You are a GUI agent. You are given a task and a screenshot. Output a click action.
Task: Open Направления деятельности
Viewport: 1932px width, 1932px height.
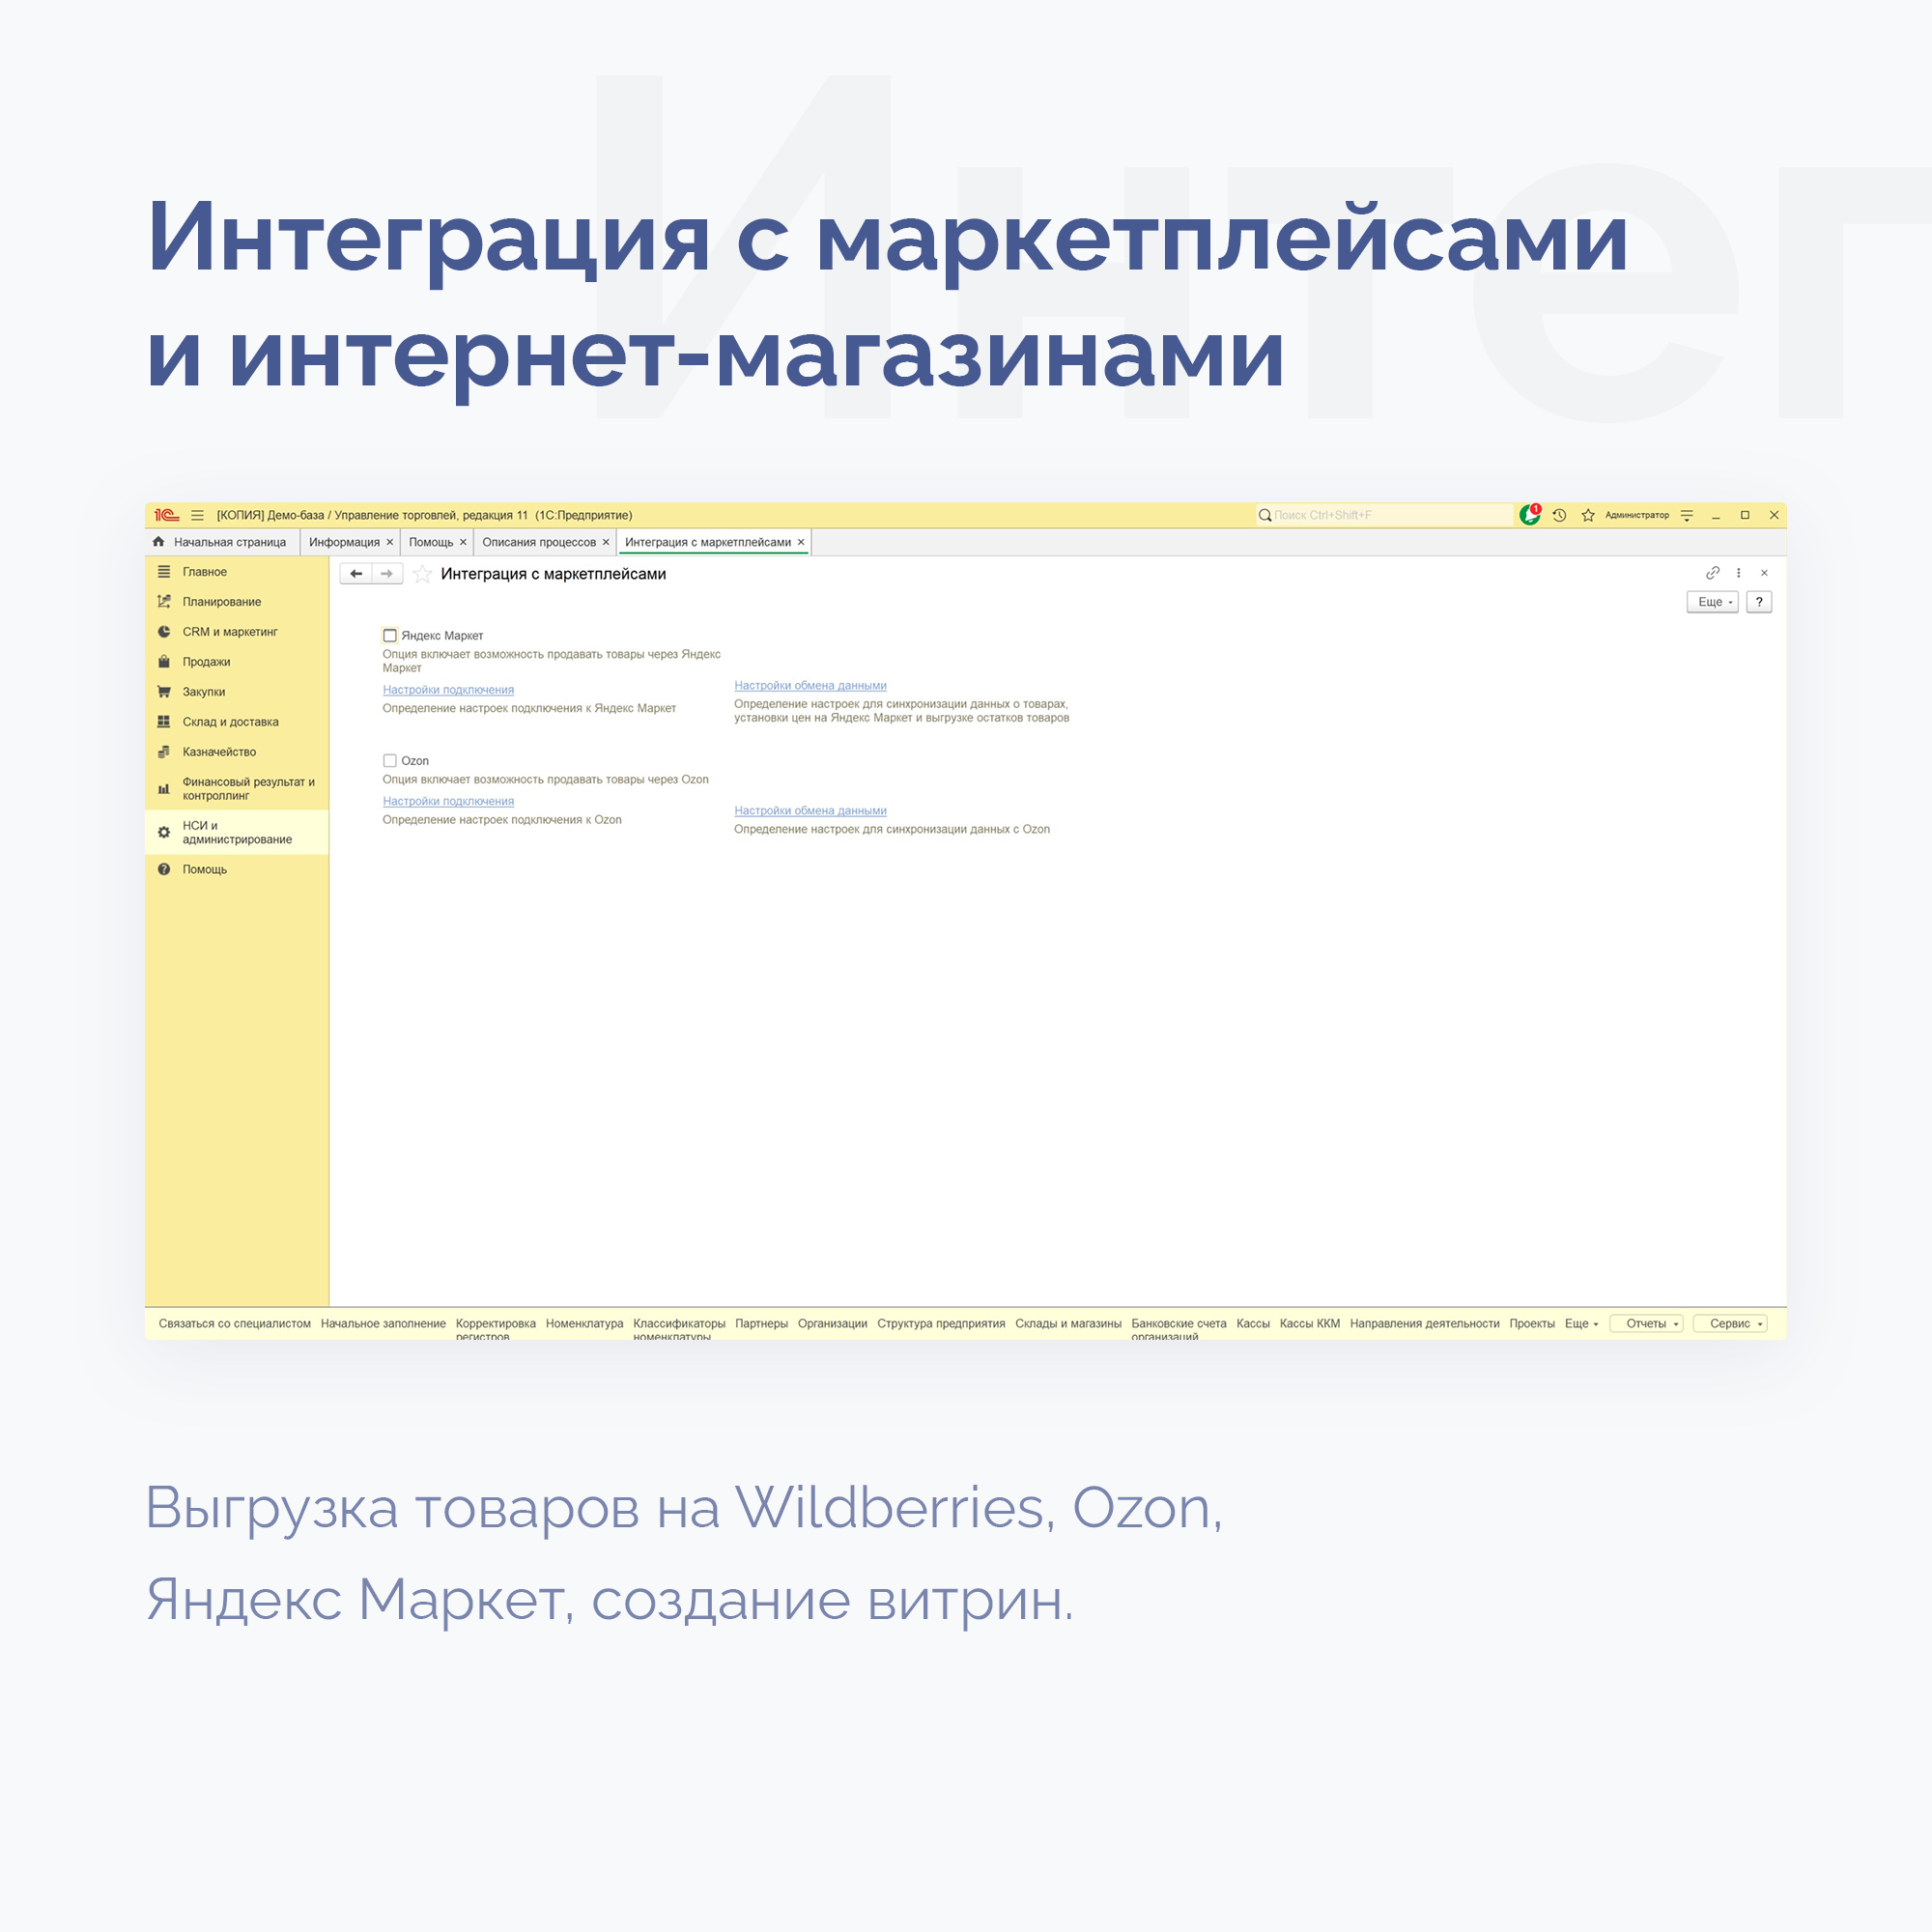pos(1424,1323)
